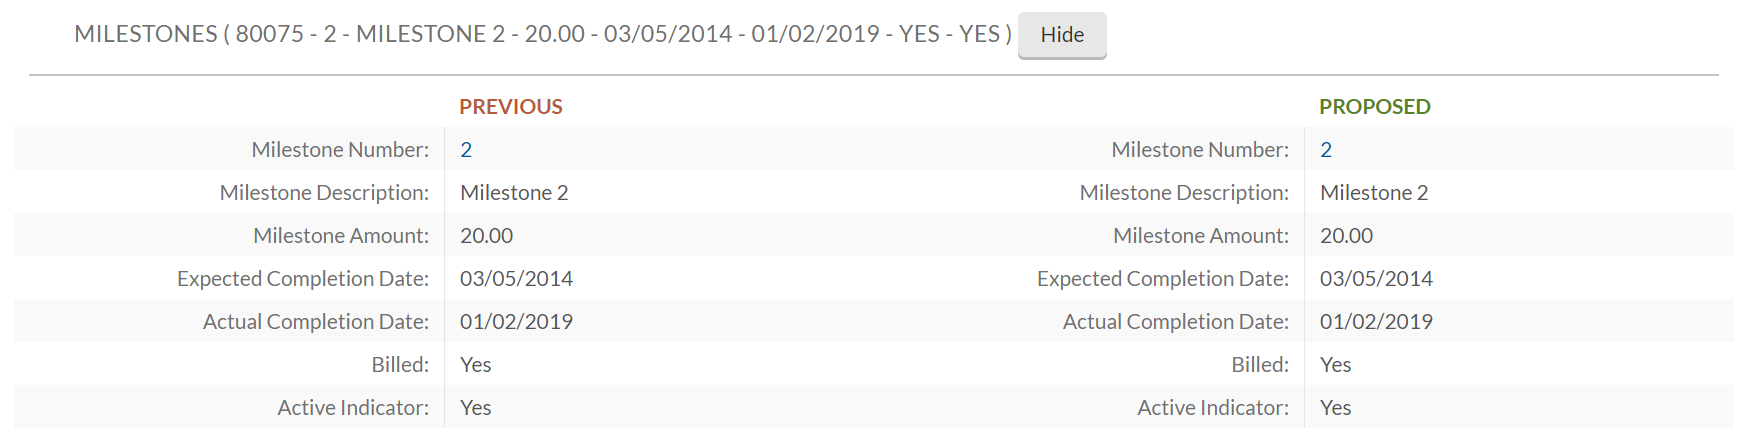Image resolution: width=1748 pixels, height=429 pixels.
Task: Click previous Milestone Description value 'Milestone 2'
Action: [514, 193]
